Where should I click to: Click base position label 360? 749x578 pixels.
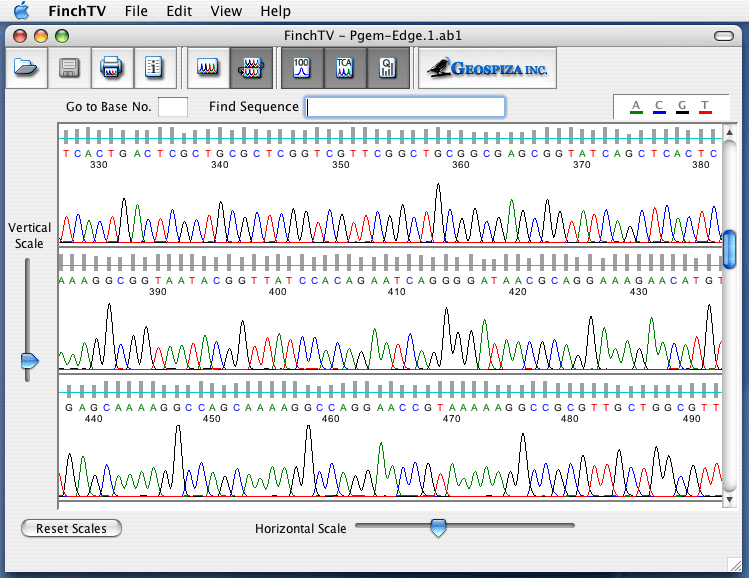pyautogui.click(x=460, y=165)
